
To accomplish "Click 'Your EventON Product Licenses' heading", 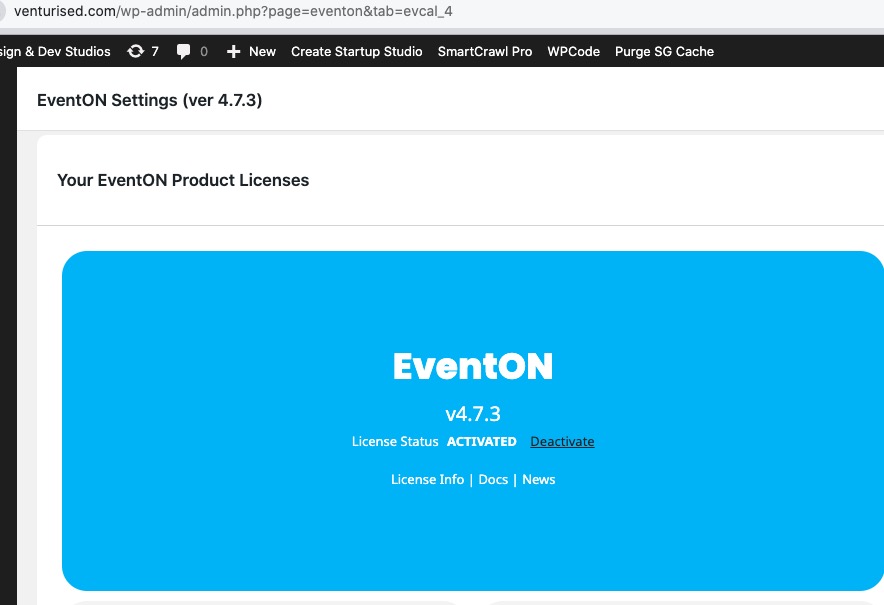I will (x=183, y=180).
